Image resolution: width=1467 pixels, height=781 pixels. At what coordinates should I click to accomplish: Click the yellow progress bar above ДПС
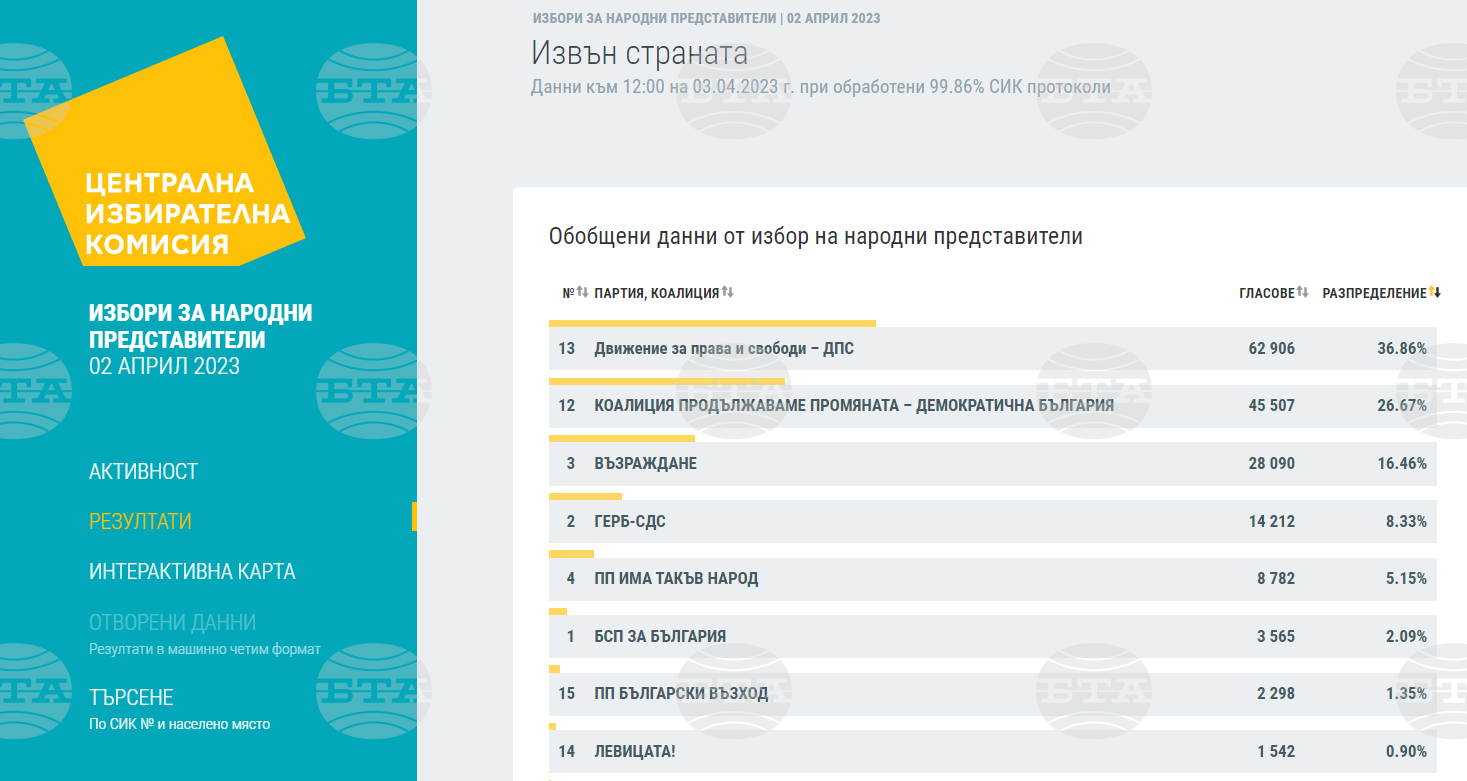coord(712,323)
